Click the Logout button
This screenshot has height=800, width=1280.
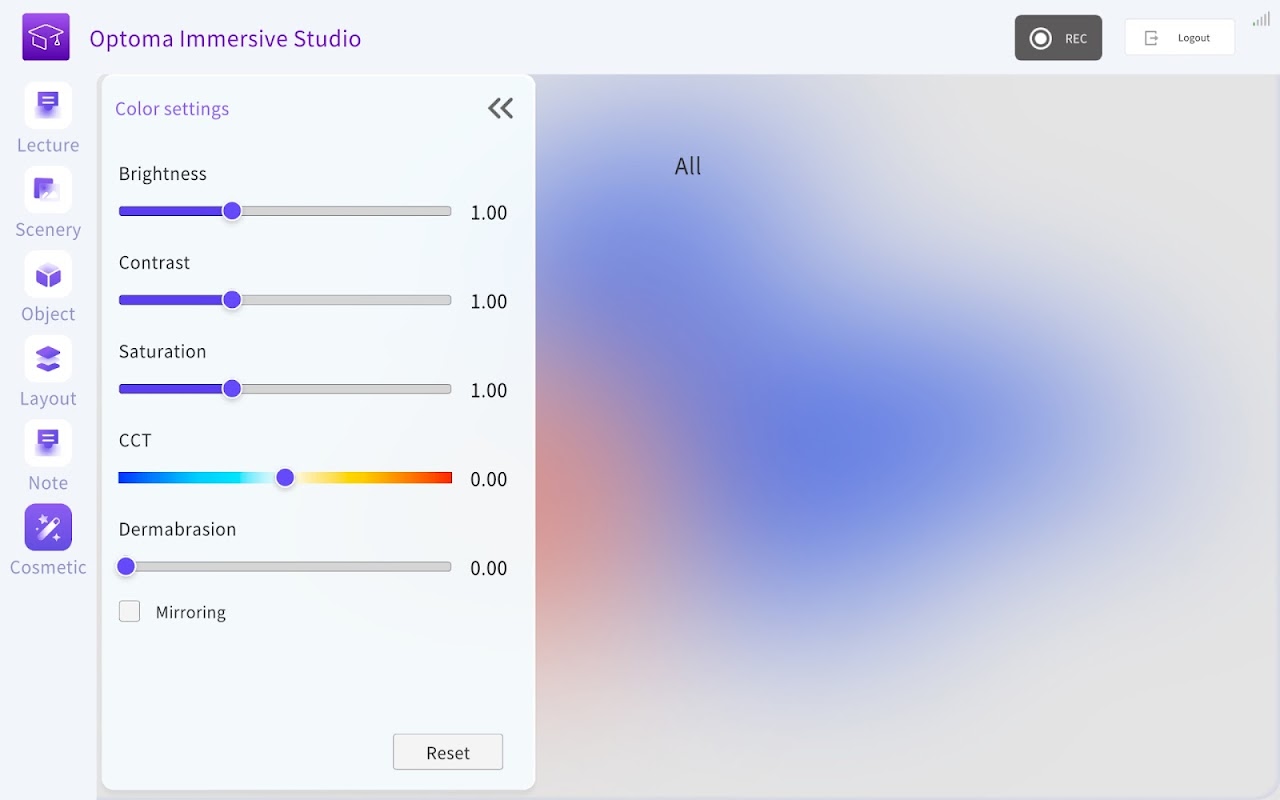point(1179,38)
